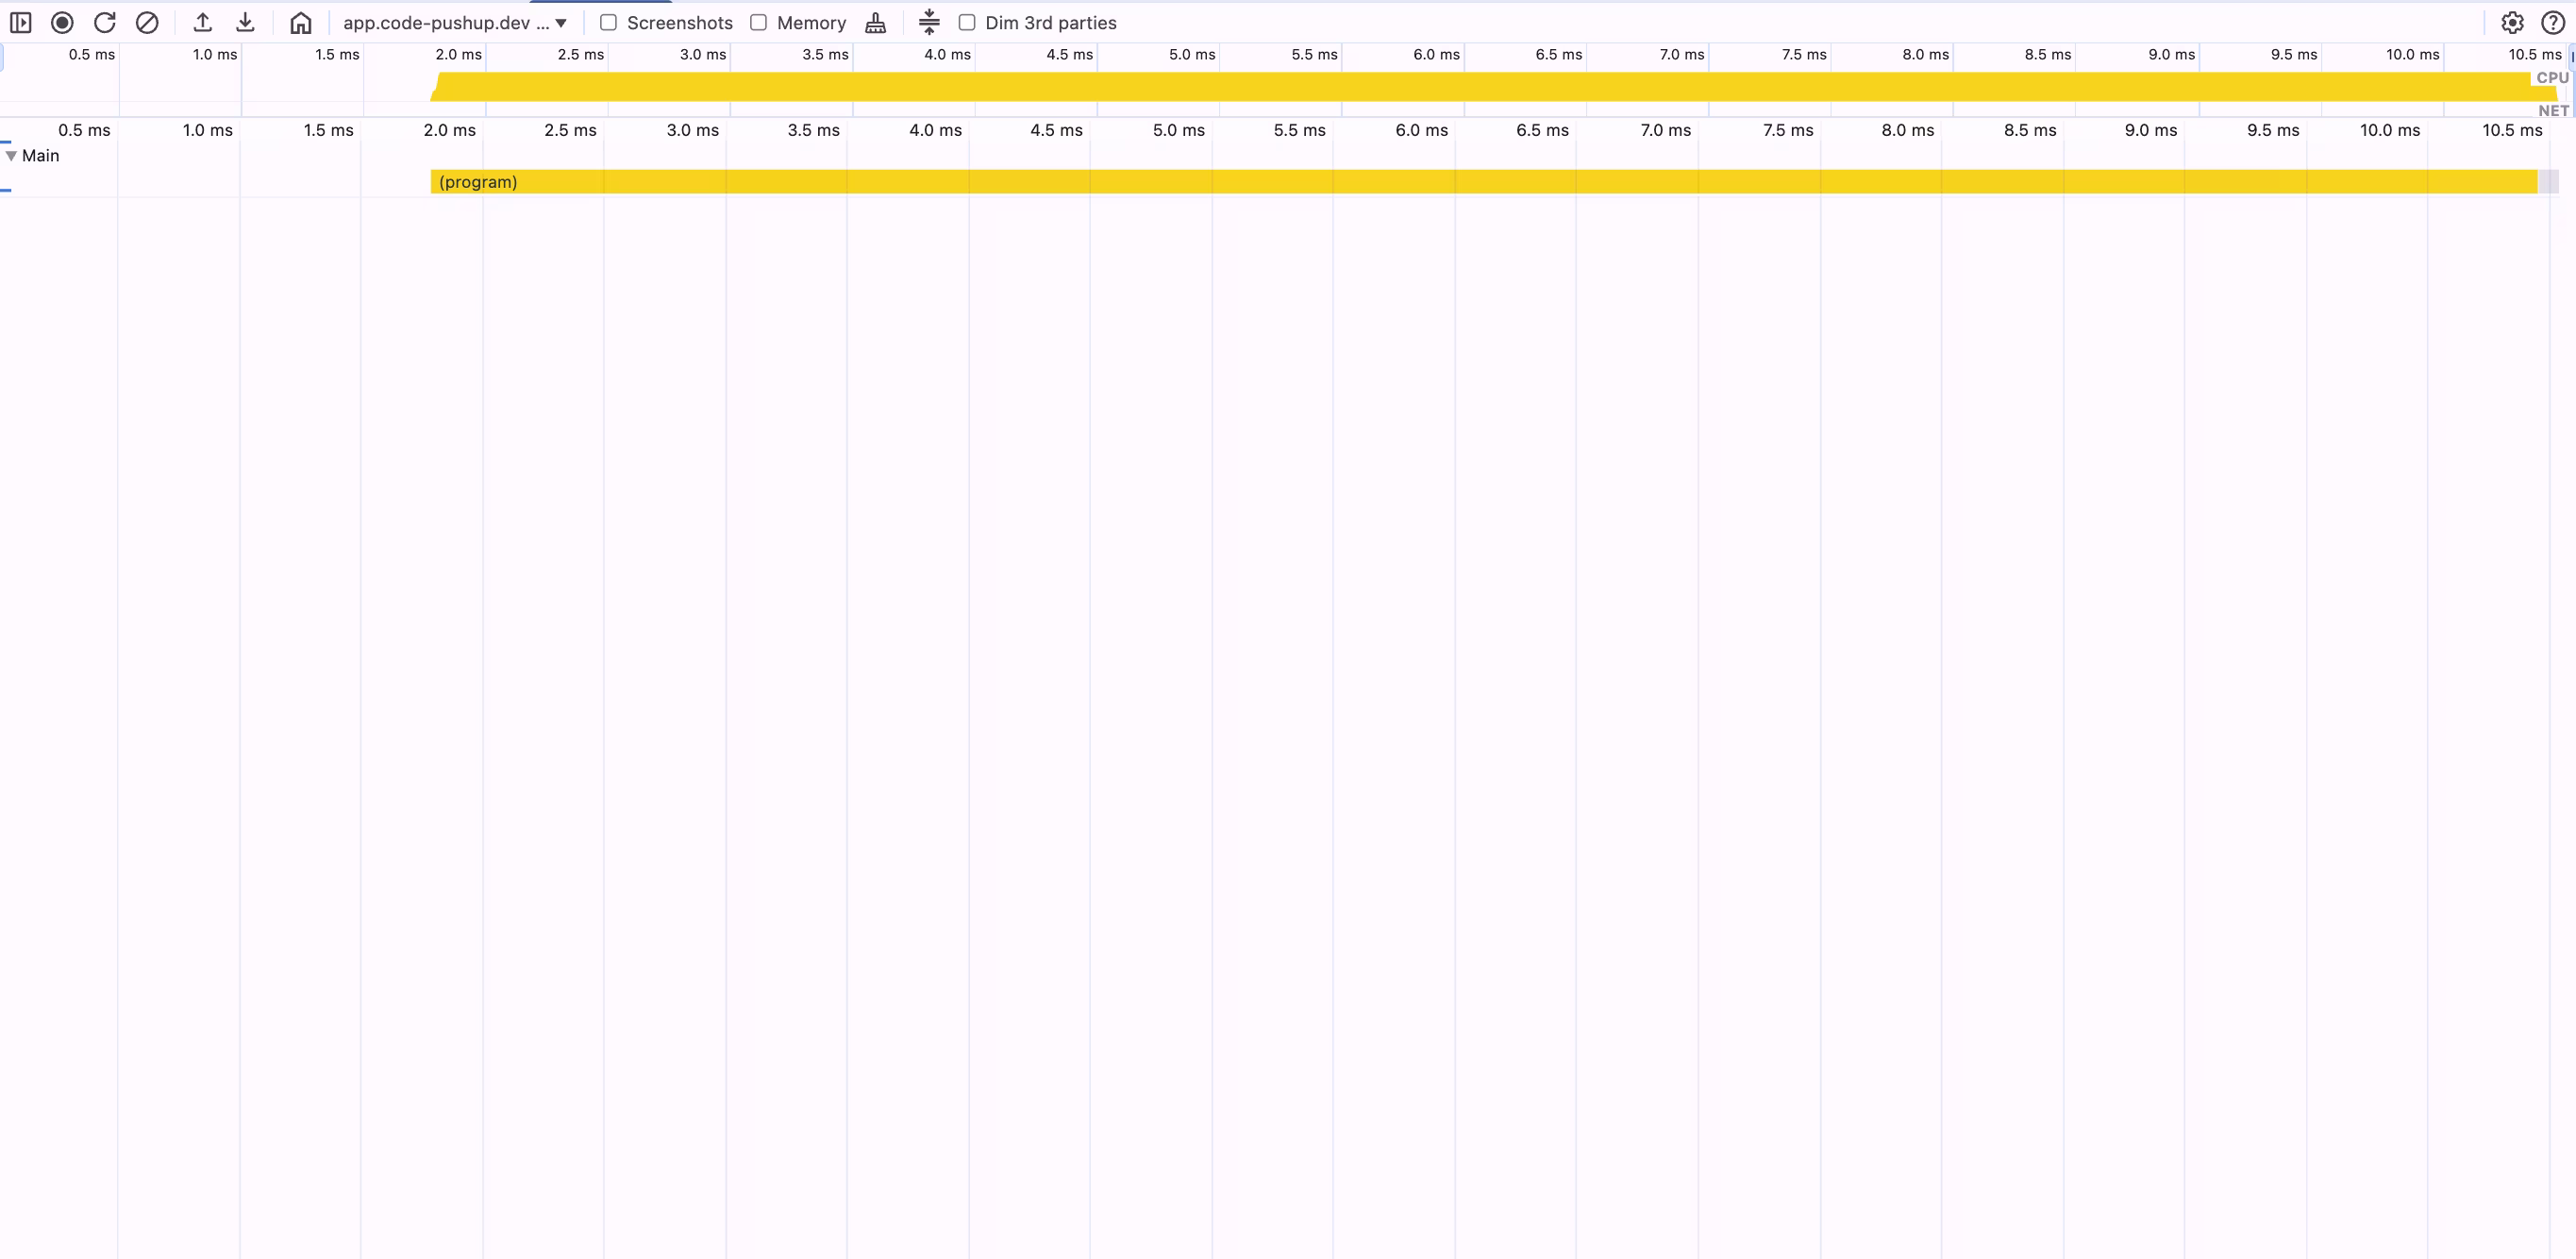Enable the Memory checkbox

point(759,22)
